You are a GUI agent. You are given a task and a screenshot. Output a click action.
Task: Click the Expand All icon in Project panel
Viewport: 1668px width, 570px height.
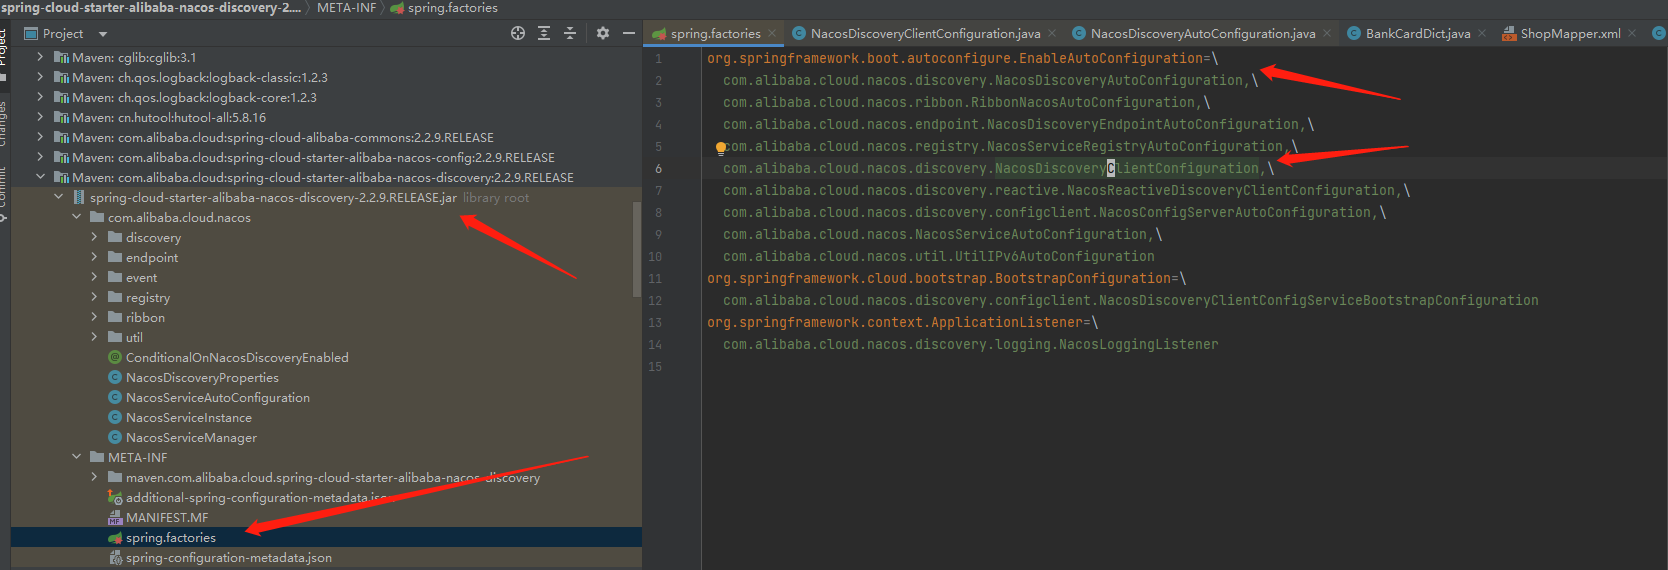tap(544, 33)
